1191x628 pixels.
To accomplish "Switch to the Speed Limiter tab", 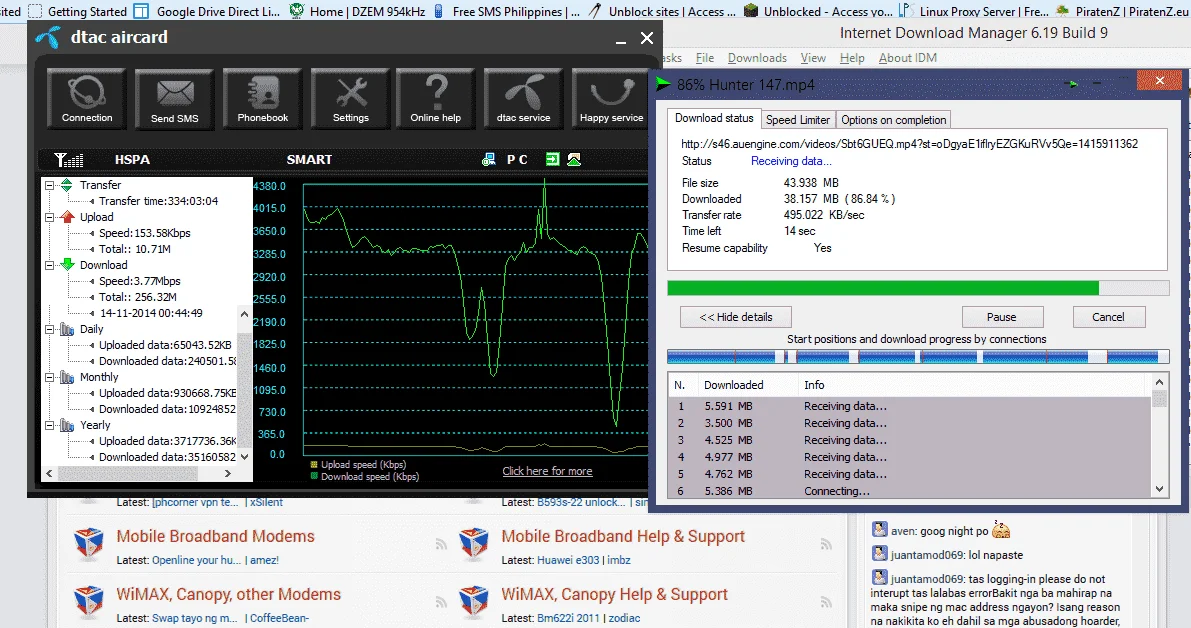I will pos(798,120).
